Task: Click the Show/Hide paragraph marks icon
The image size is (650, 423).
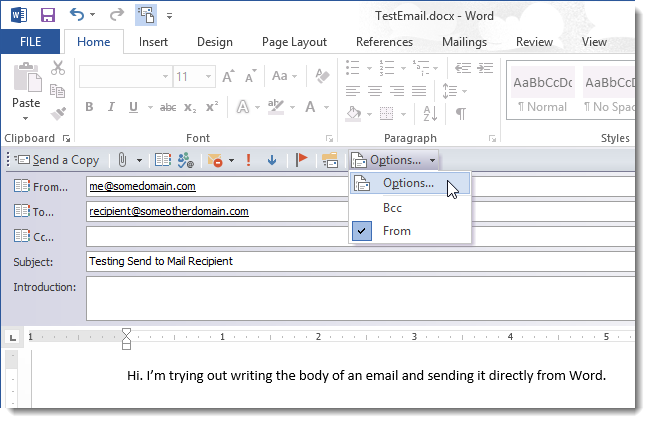Action: 461,113
